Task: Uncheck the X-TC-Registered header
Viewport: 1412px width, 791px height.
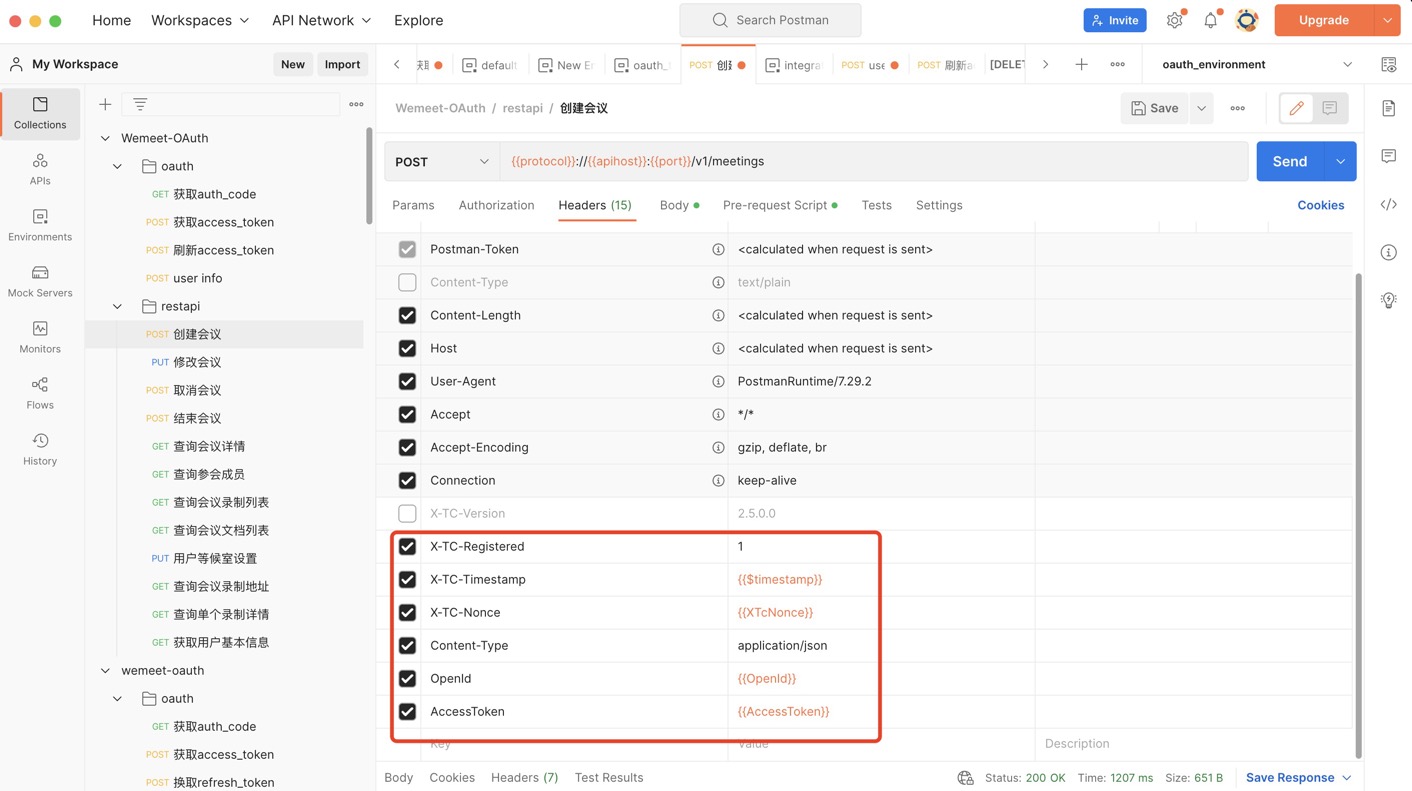Action: click(407, 546)
